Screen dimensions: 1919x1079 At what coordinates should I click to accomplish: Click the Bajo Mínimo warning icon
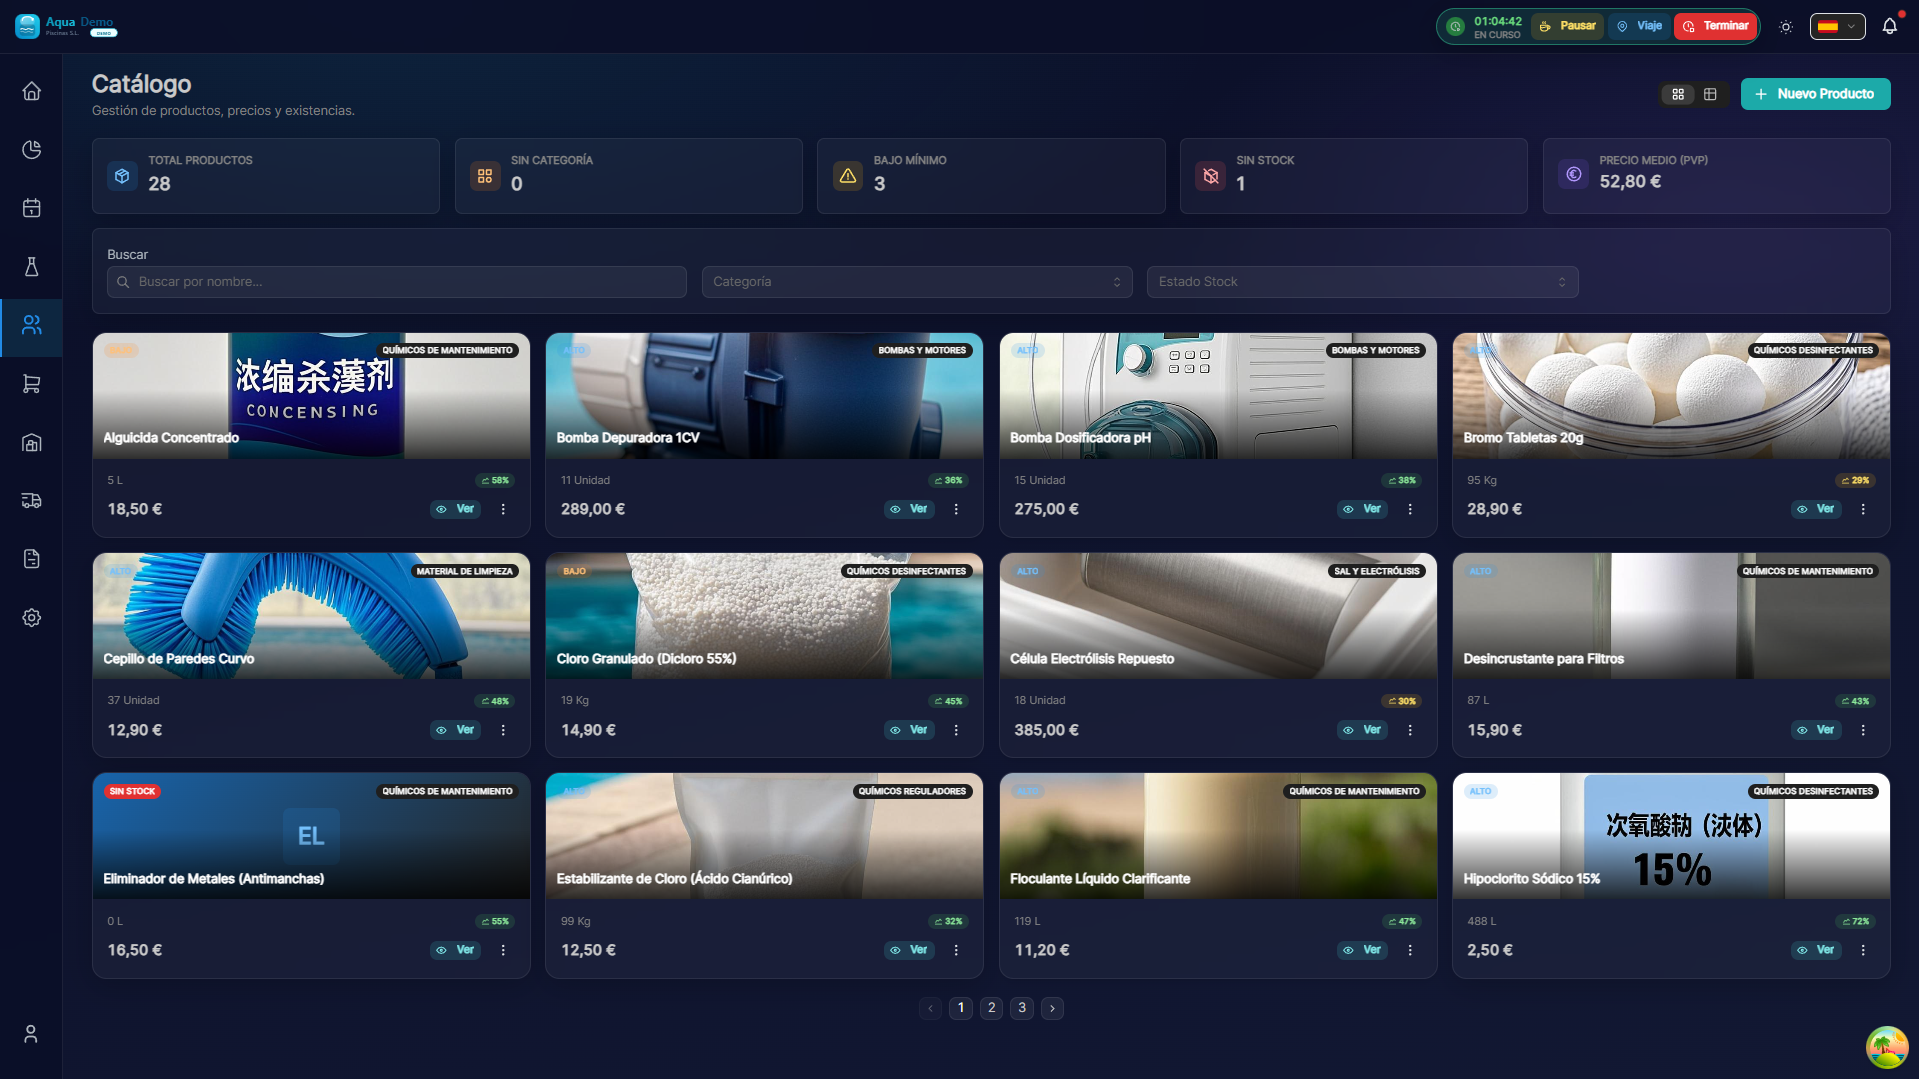(x=848, y=176)
